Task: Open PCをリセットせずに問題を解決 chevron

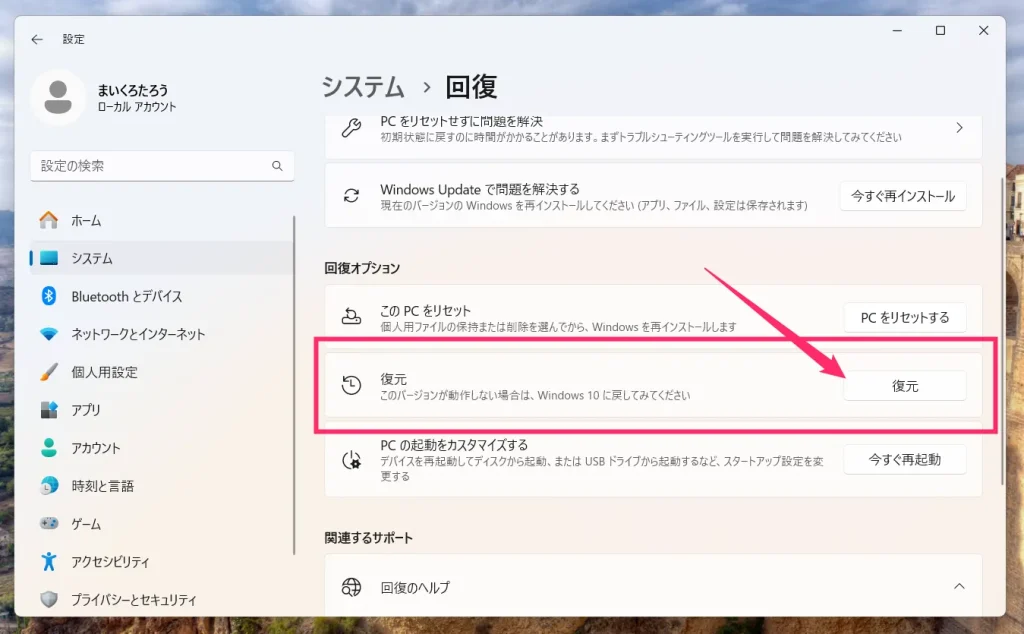Action: point(959,128)
